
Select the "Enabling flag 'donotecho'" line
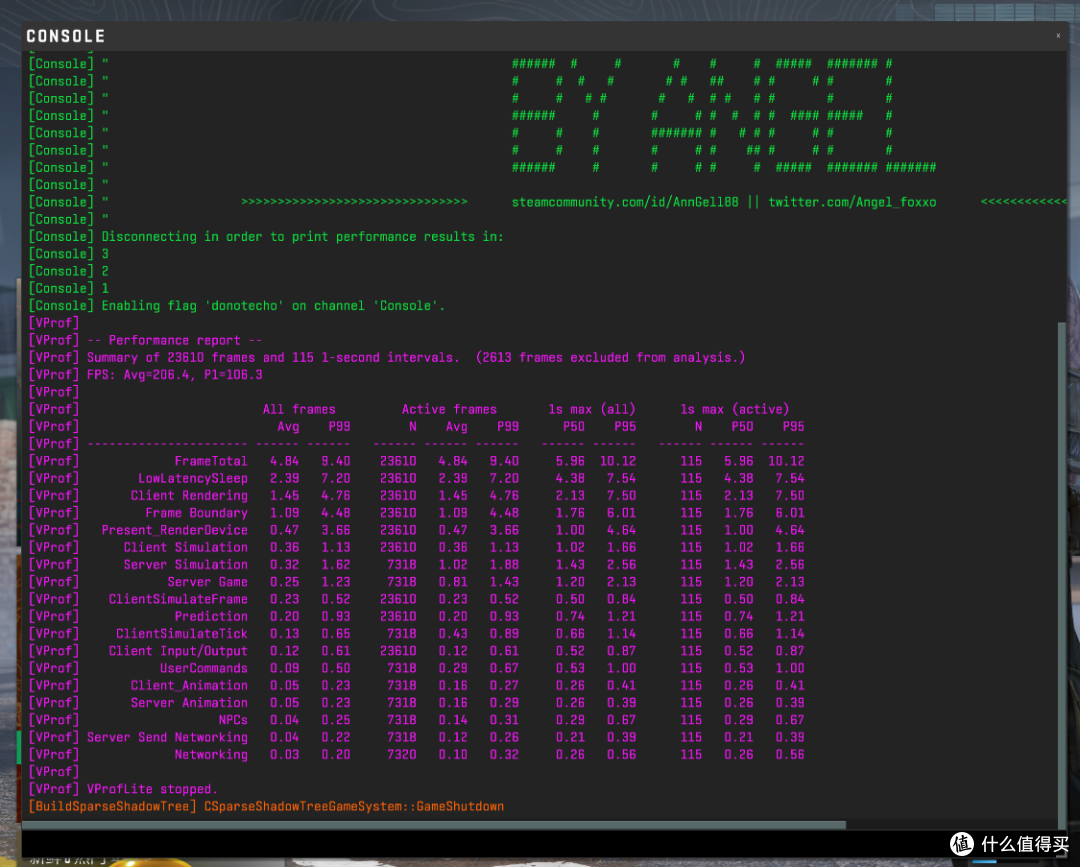coord(237,305)
